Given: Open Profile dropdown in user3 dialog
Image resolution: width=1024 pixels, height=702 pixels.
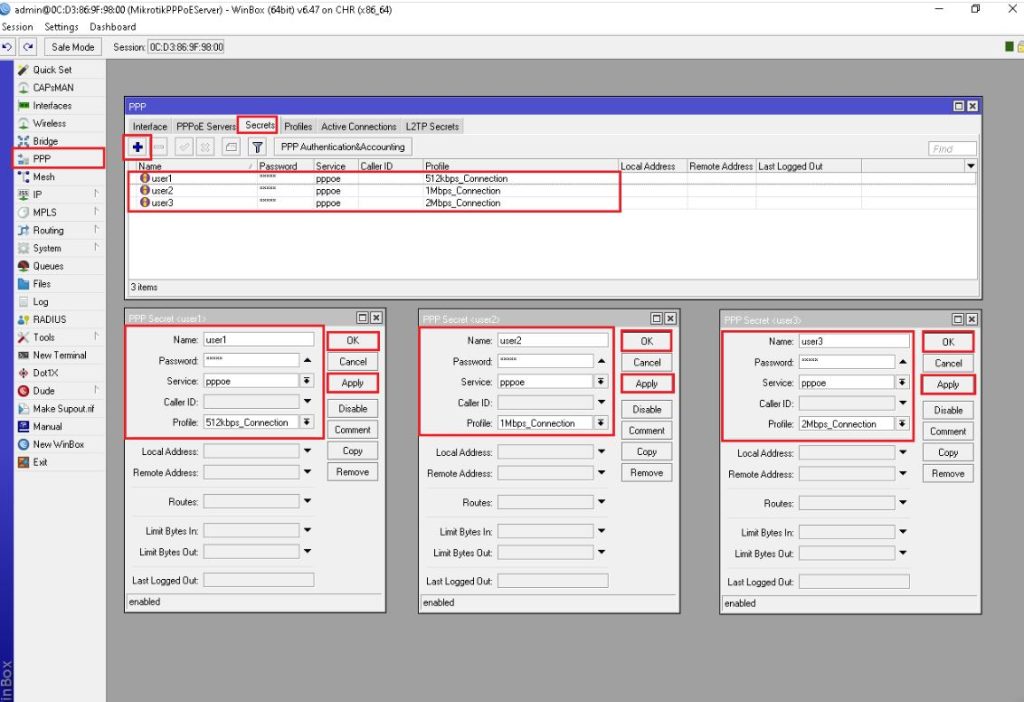Looking at the screenshot, I should tap(903, 424).
